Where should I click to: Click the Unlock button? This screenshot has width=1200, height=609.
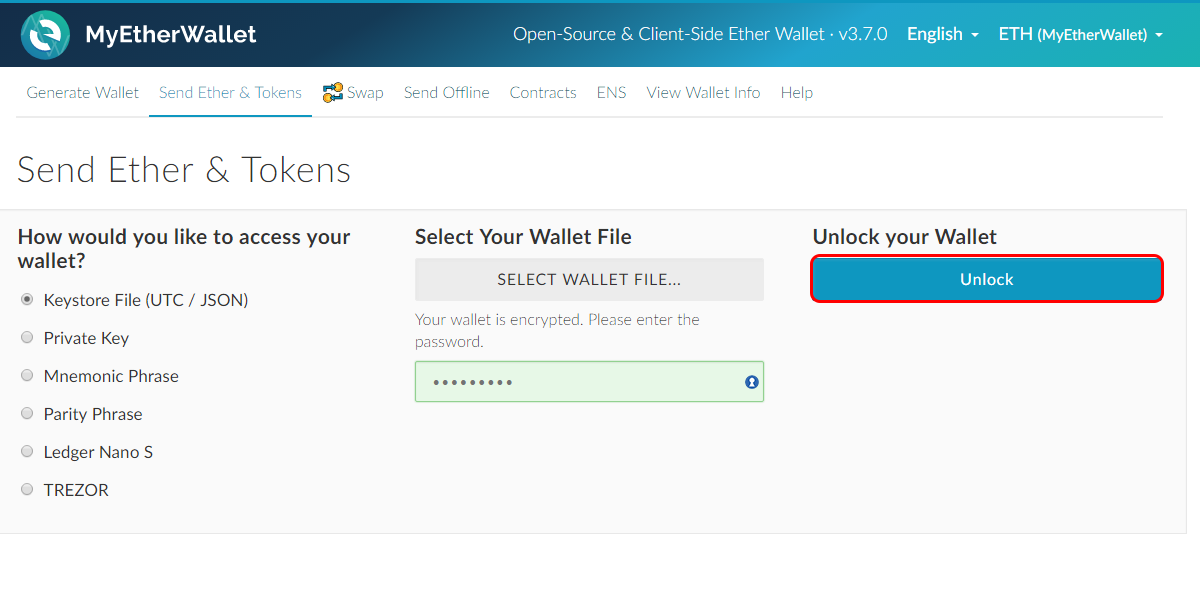coord(987,279)
